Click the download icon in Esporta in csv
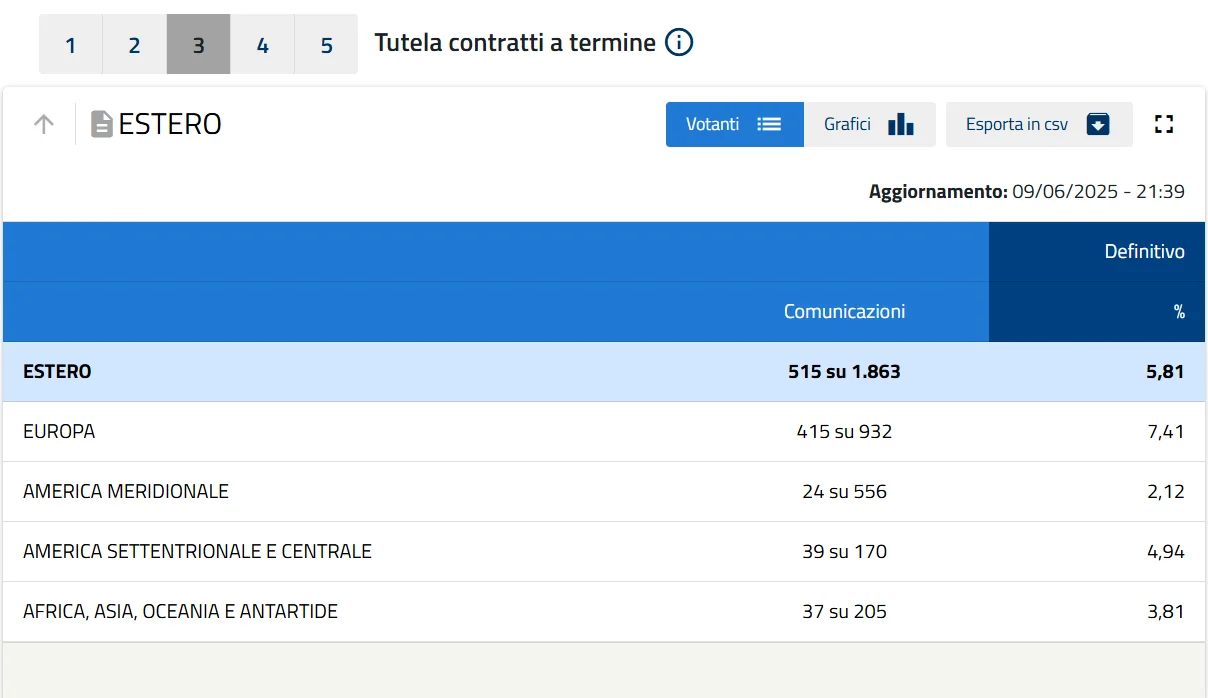 [1098, 124]
